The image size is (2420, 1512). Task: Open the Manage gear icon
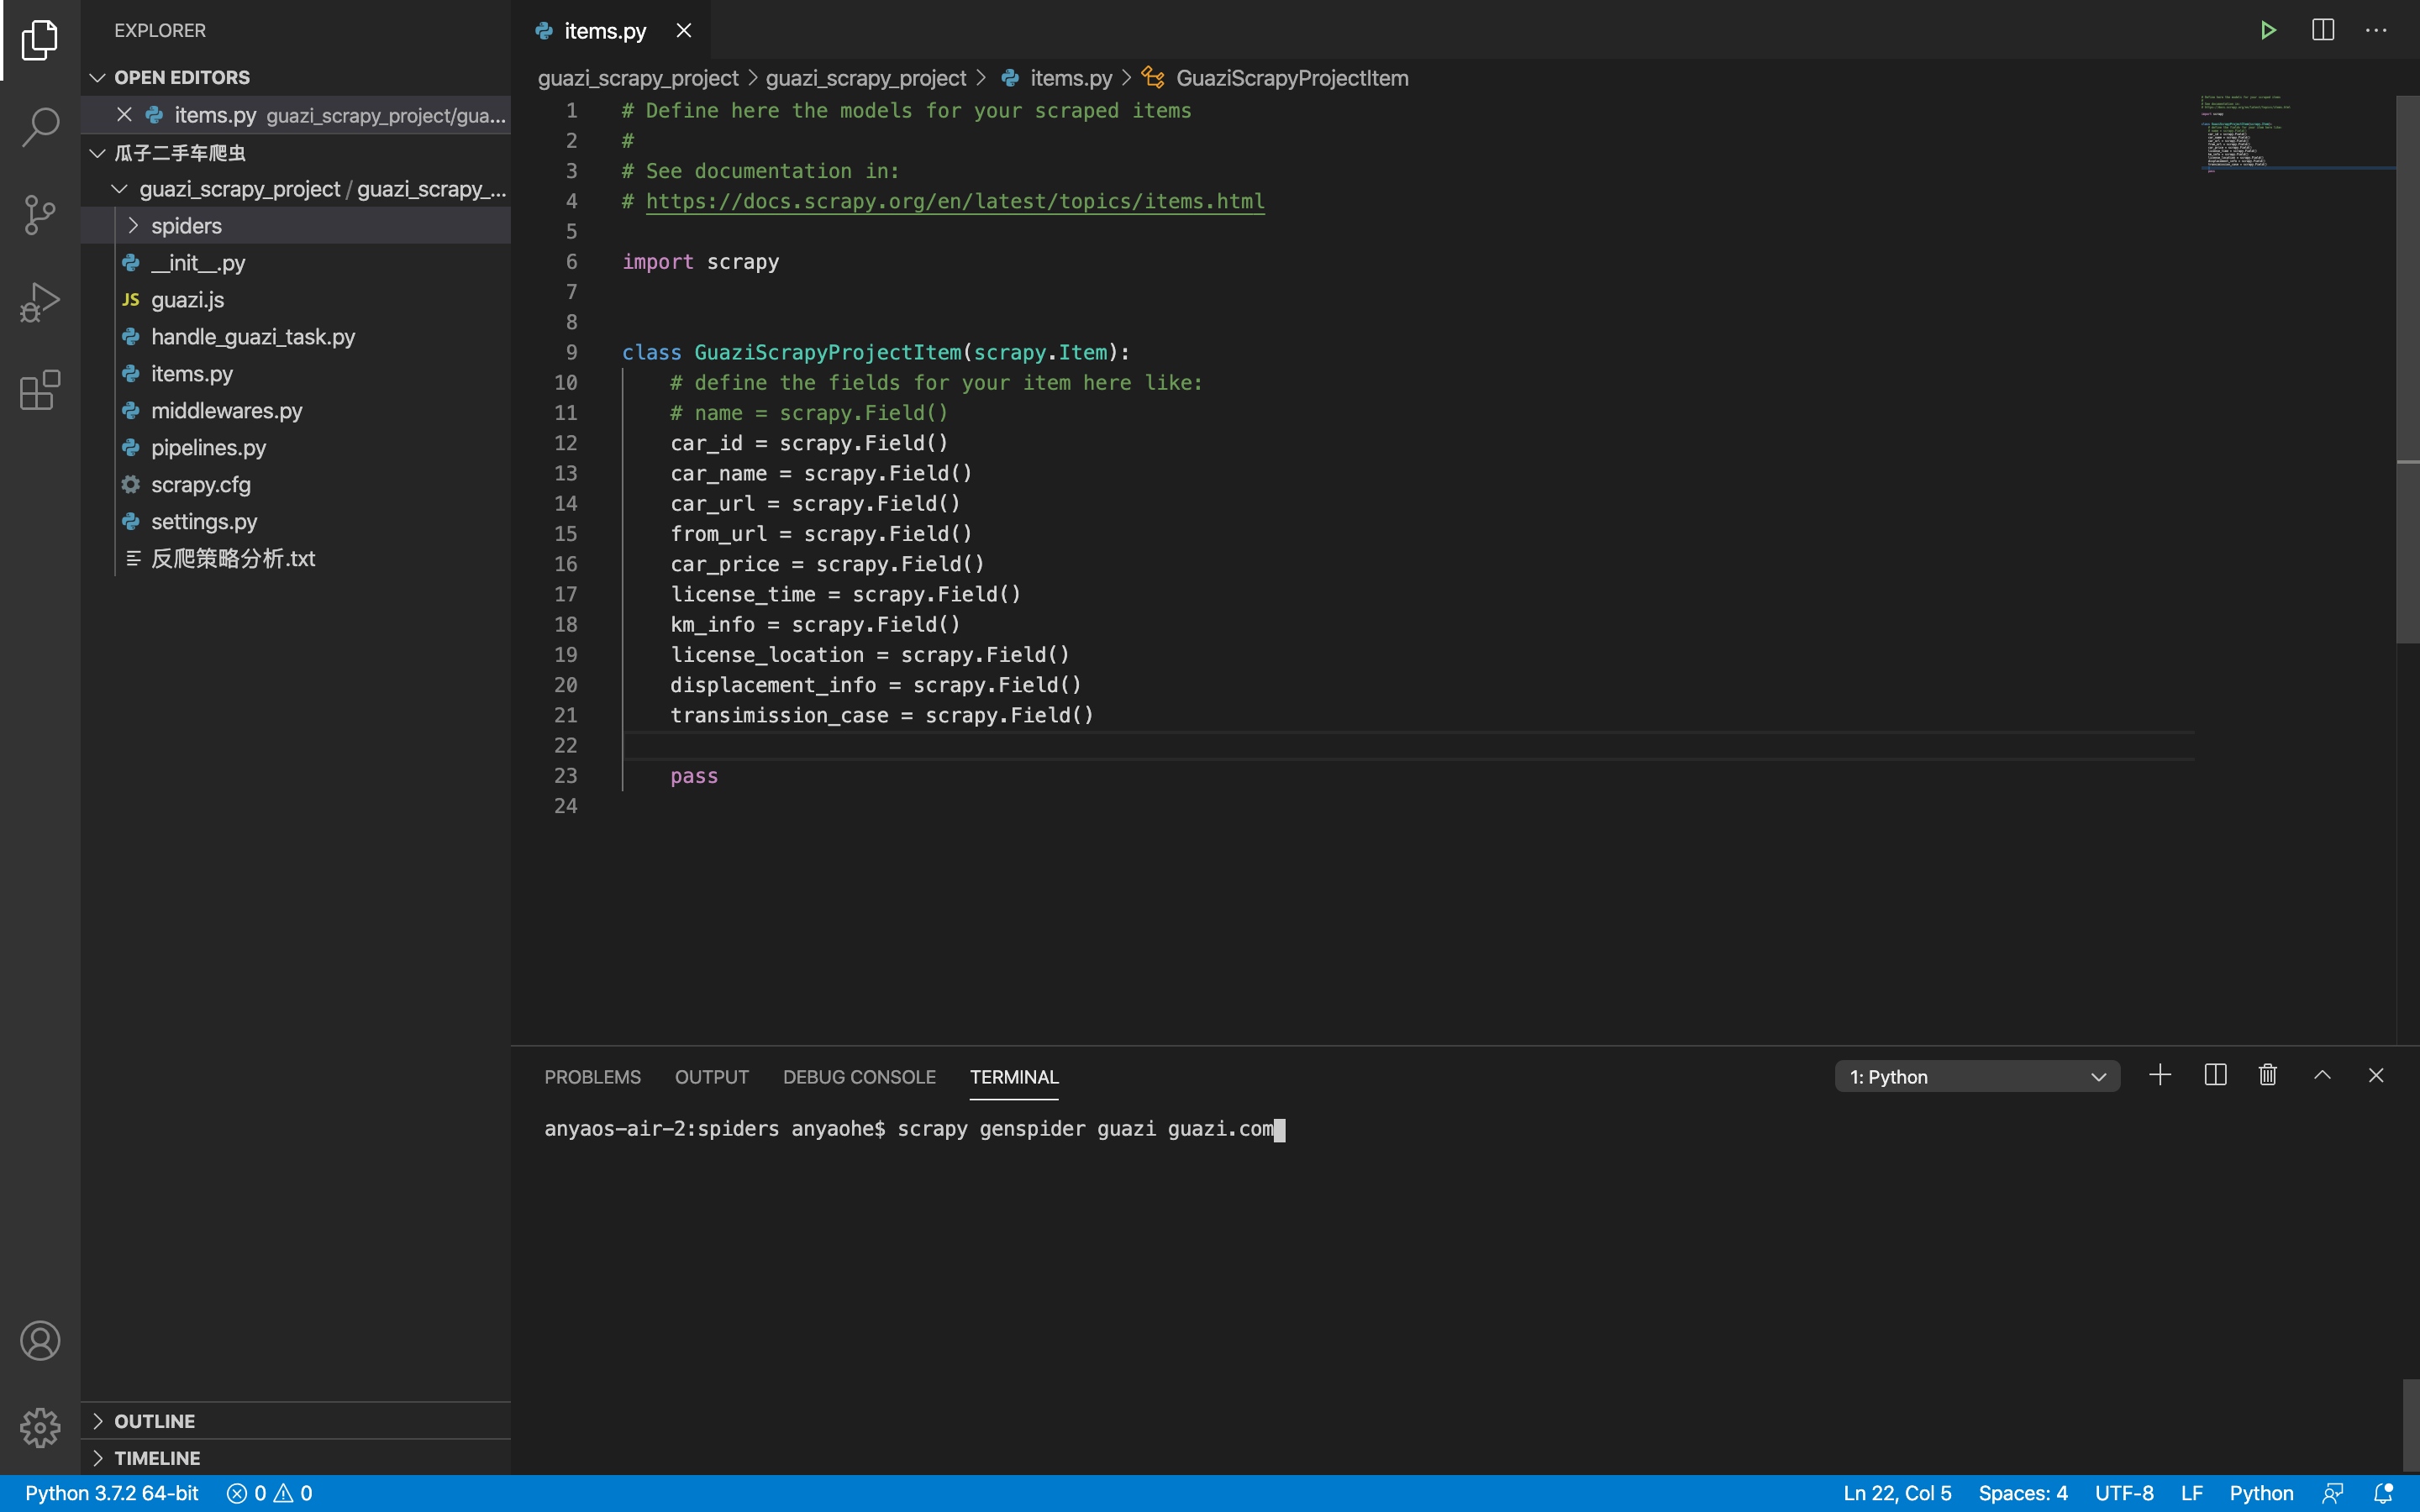pyautogui.click(x=40, y=1427)
